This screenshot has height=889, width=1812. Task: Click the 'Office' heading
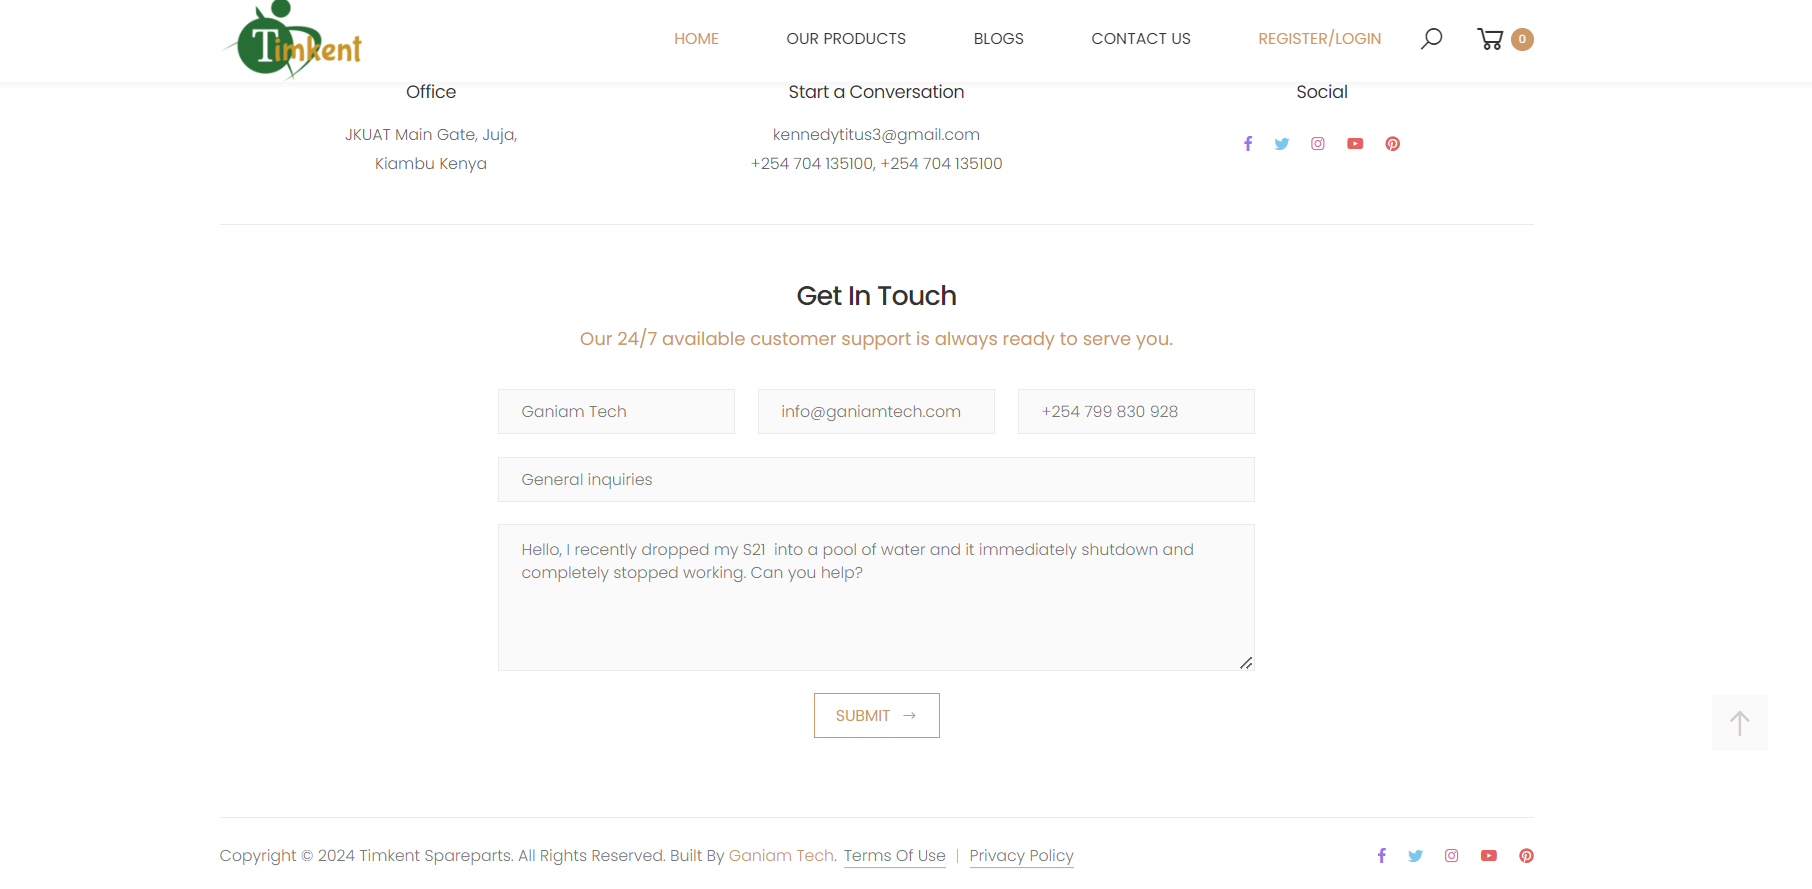tap(431, 92)
